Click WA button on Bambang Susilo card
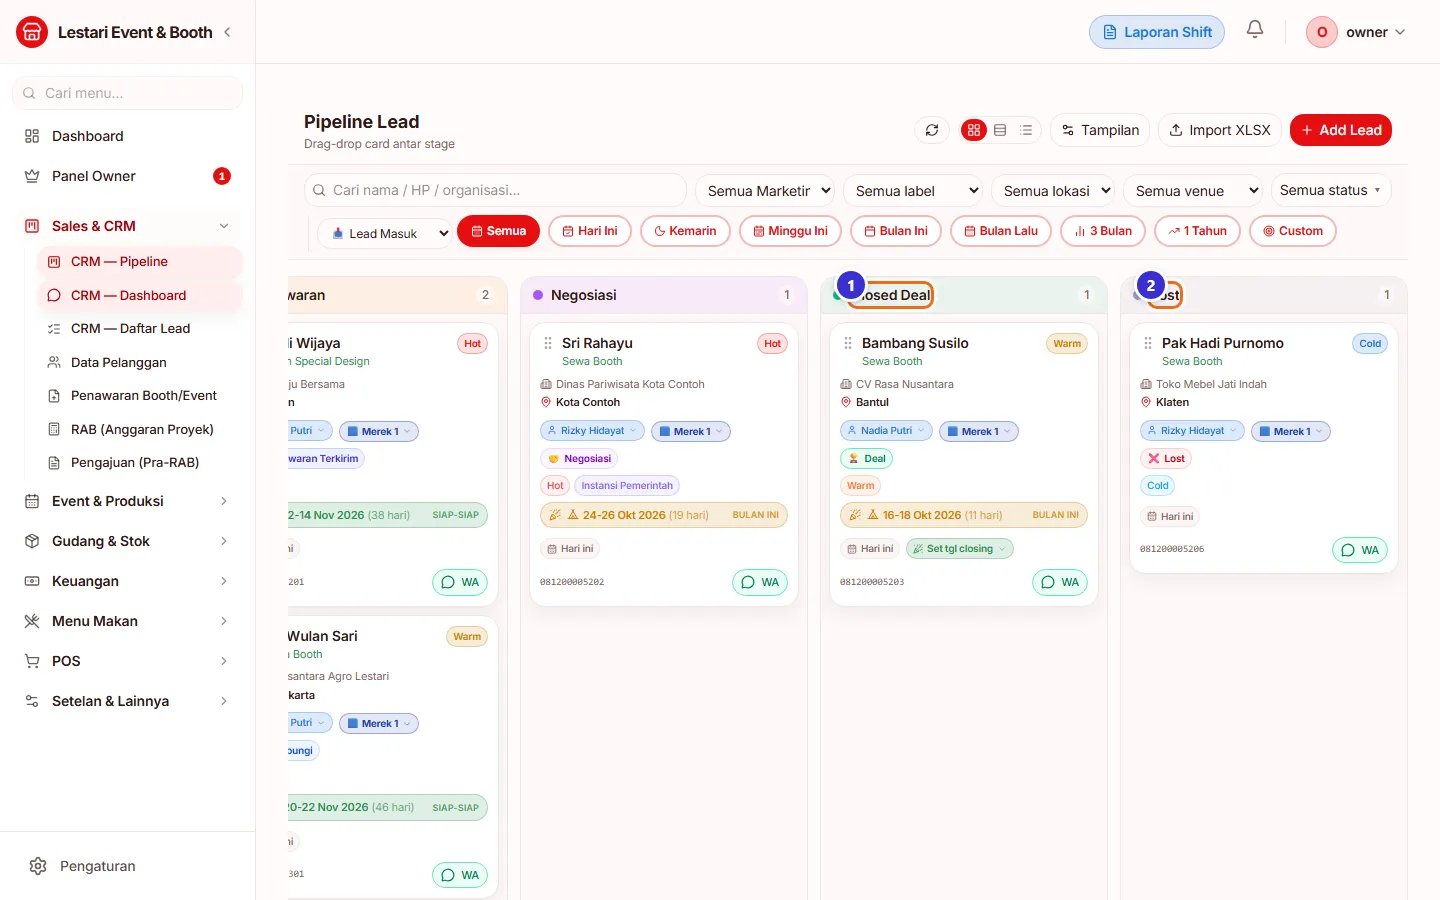This screenshot has width=1440, height=900. (1060, 582)
